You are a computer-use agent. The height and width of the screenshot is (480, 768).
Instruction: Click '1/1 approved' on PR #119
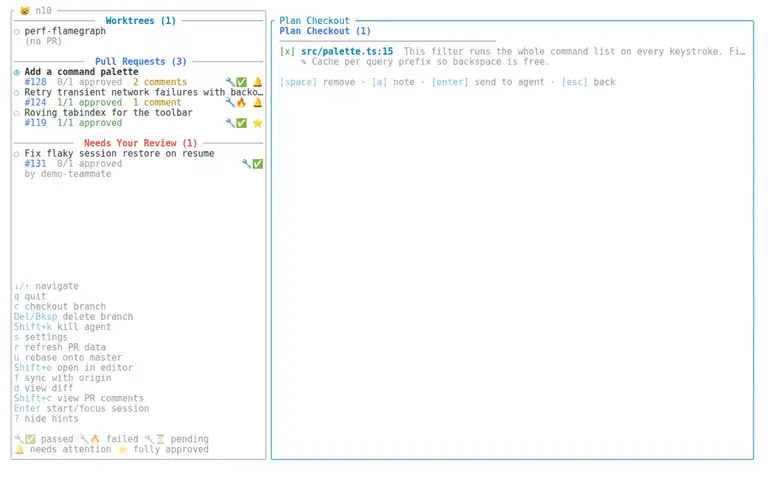tap(89, 123)
